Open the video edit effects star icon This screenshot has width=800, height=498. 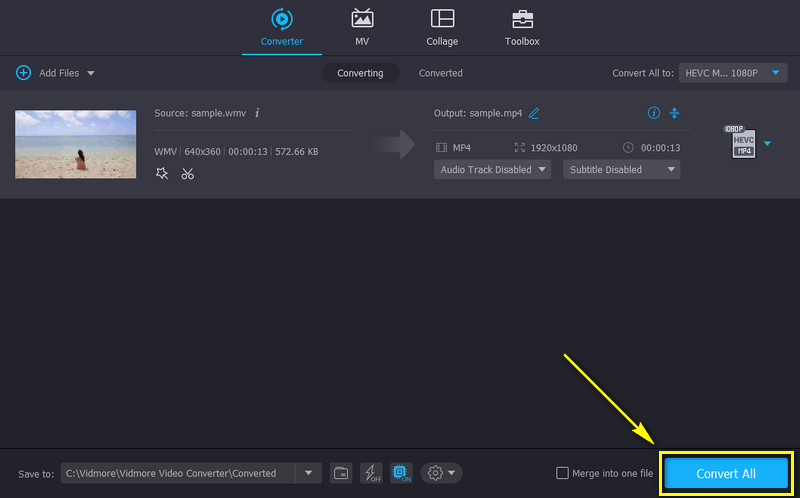point(162,173)
